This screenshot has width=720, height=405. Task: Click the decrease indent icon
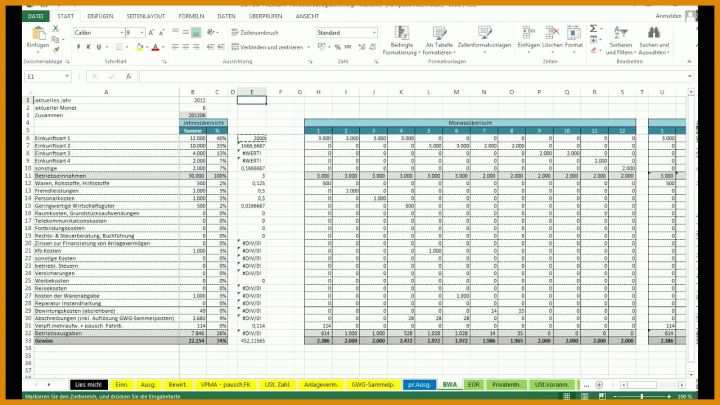[x=210, y=47]
